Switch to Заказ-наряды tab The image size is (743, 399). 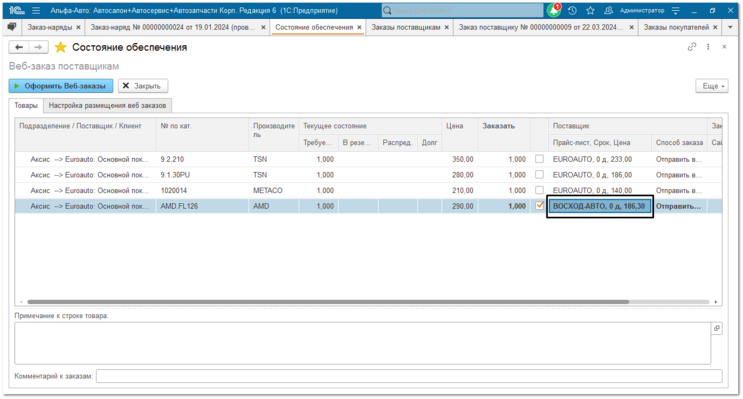click(50, 27)
